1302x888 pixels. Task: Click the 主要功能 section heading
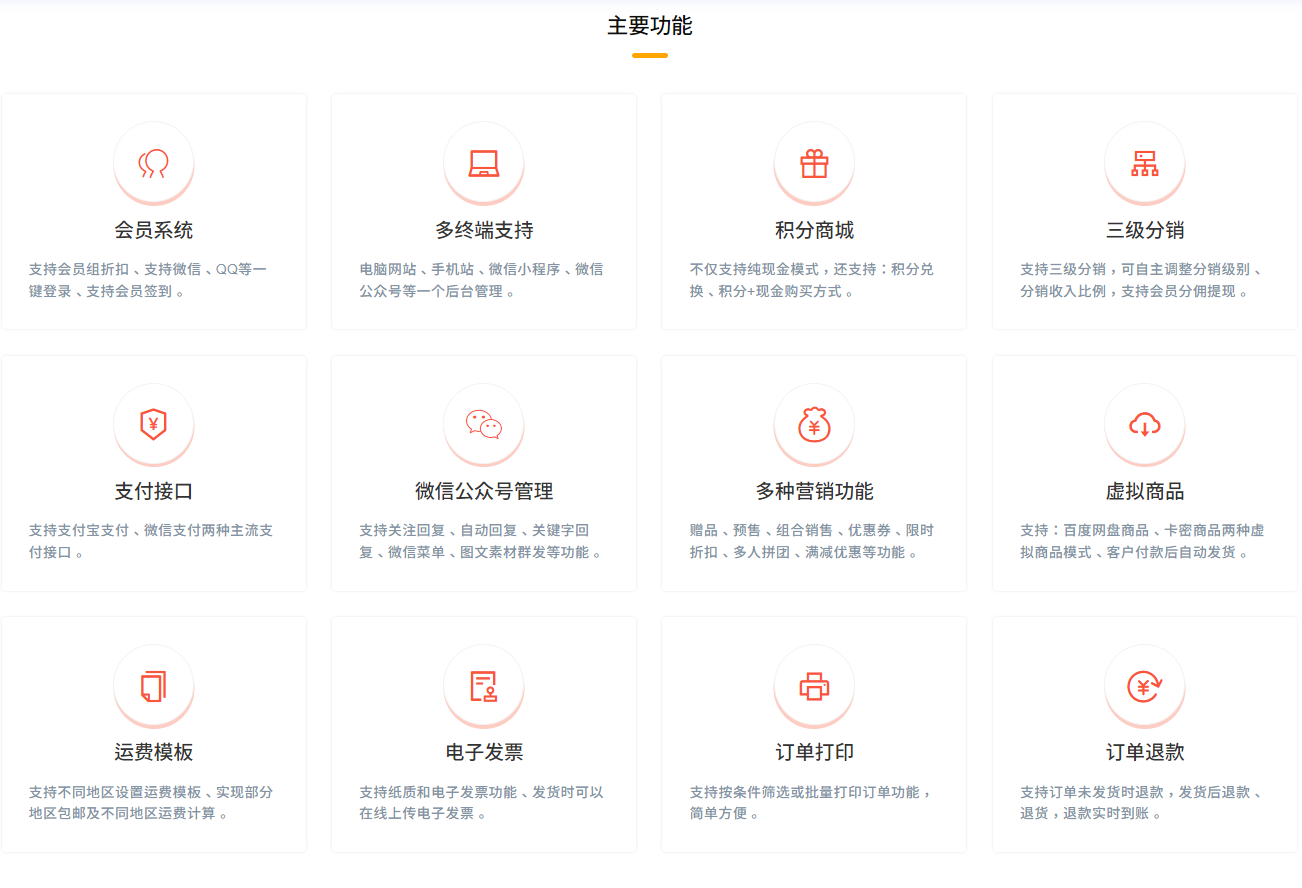[650, 27]
